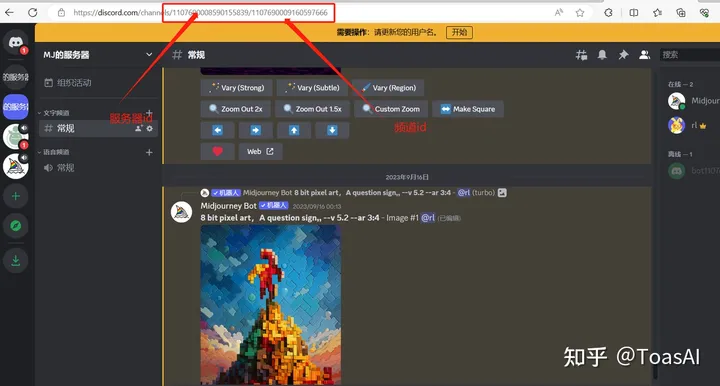Click the Download Apps icon
Viewport: 720px width, 386px height.
click(x=16, y=261)
